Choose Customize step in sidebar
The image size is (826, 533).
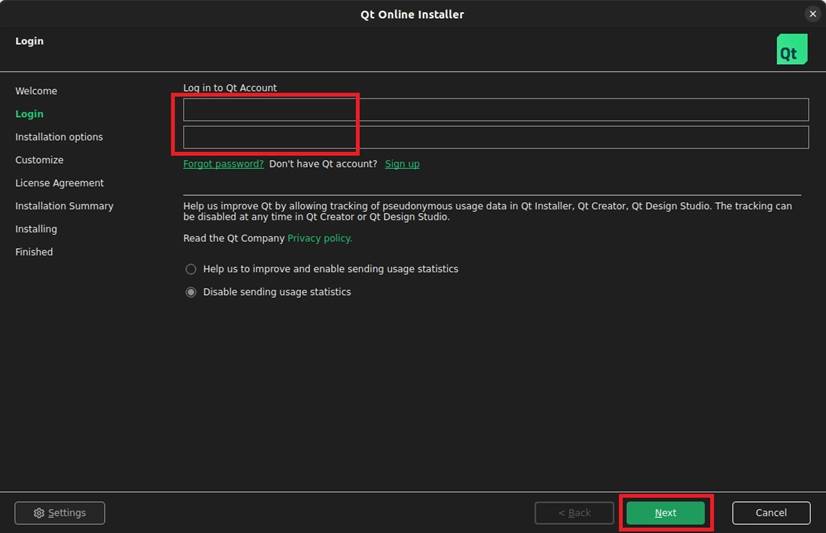tap(39, 160)
